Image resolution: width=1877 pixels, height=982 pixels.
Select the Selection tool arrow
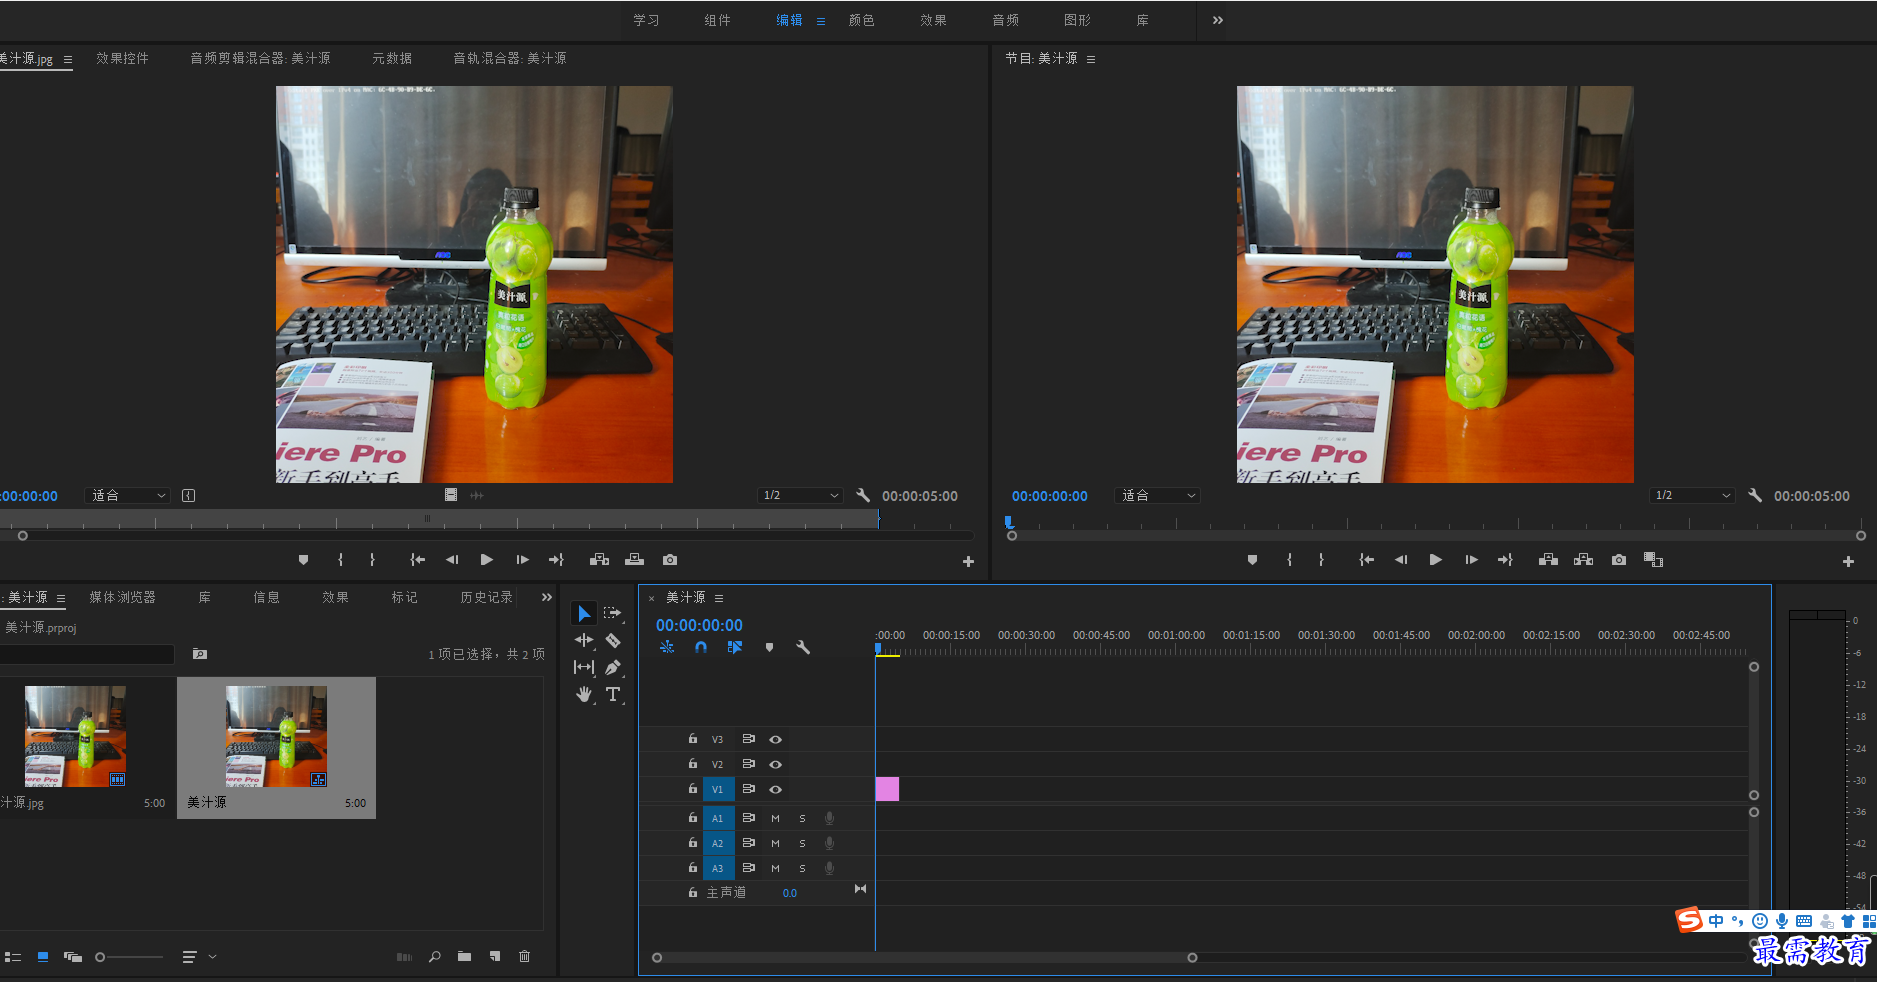point(584,613)
